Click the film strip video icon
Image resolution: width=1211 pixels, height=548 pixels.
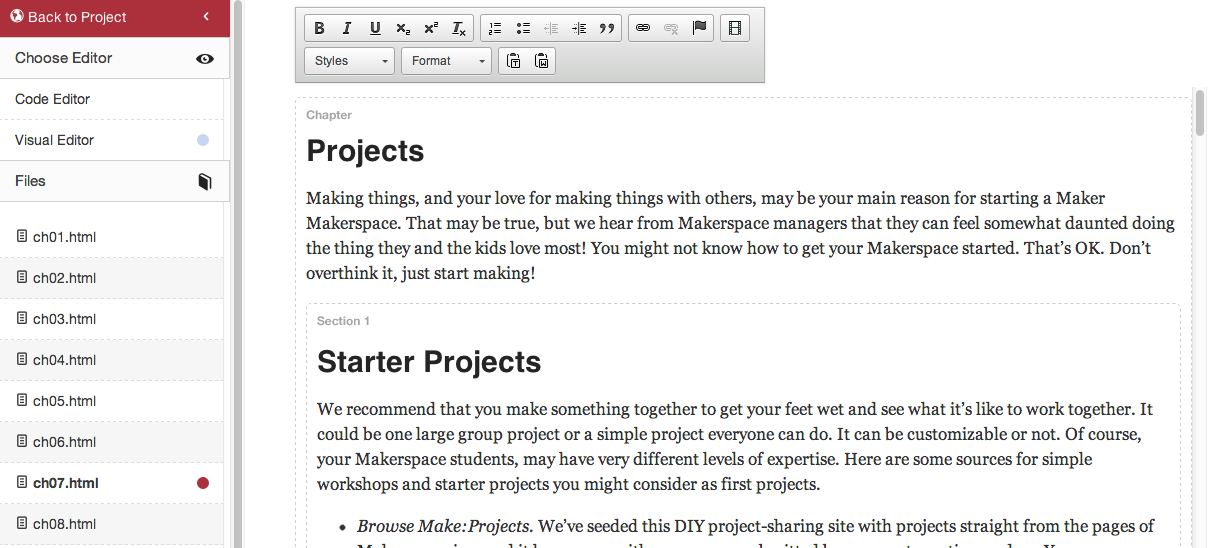point(735,28)
